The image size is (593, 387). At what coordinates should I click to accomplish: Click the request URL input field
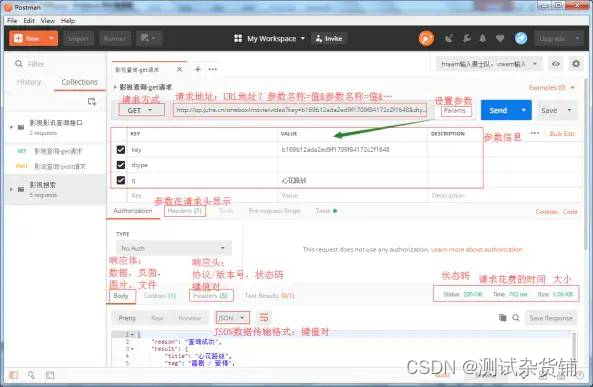tap(300, 110)
